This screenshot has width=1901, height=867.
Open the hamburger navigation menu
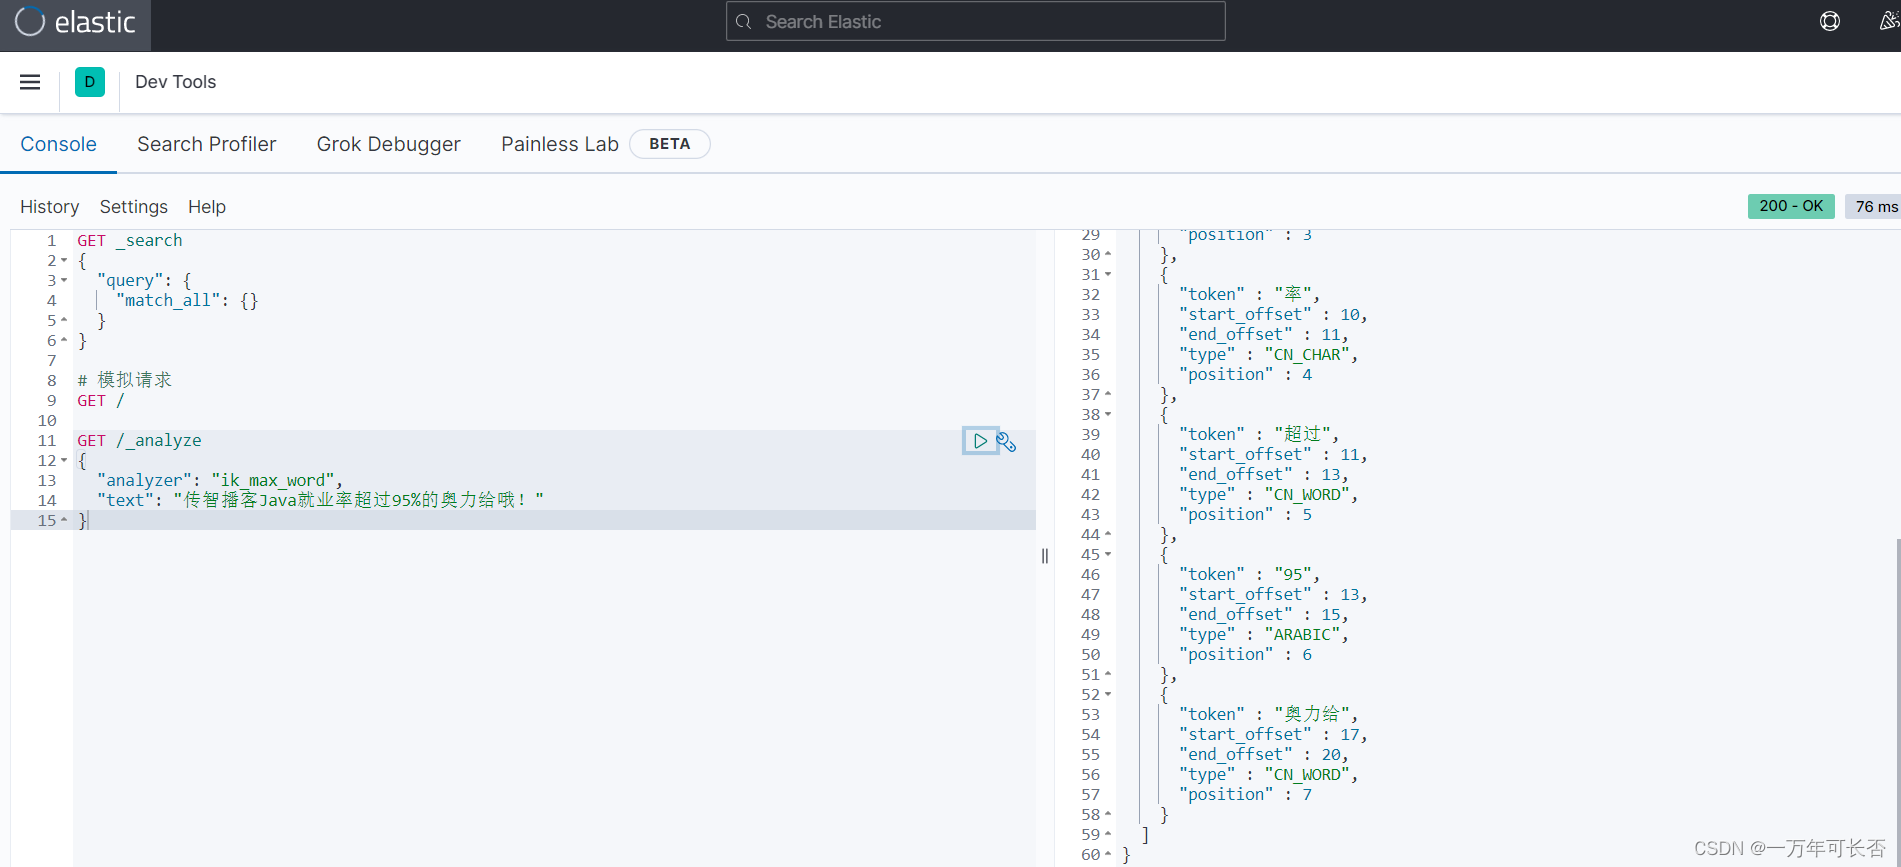point(30,82)
